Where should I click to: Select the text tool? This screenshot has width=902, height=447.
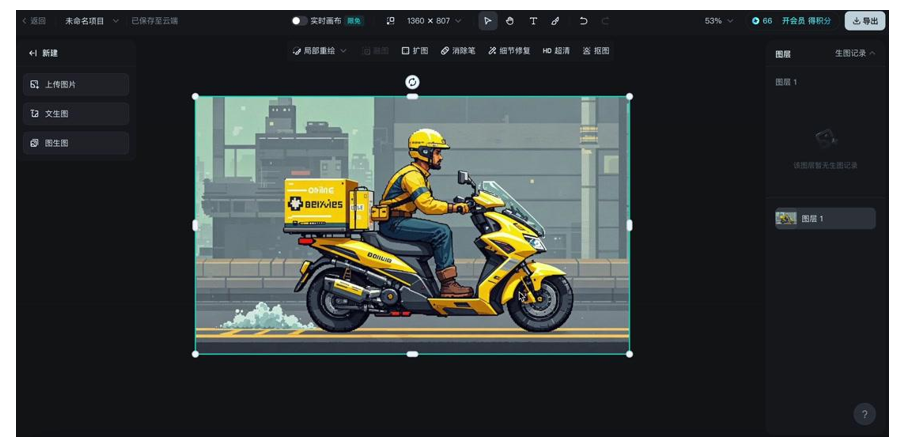pyautogui.click(x=532, y=20)
